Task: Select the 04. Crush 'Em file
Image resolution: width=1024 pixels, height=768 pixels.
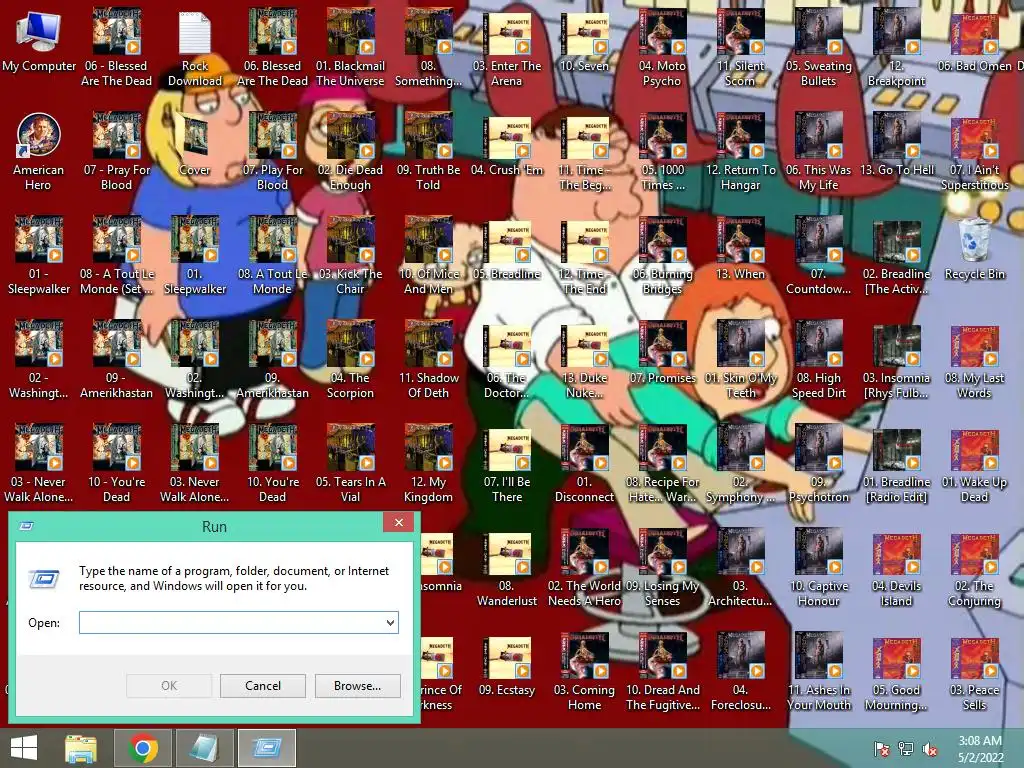Action: [x=507, y=147]
